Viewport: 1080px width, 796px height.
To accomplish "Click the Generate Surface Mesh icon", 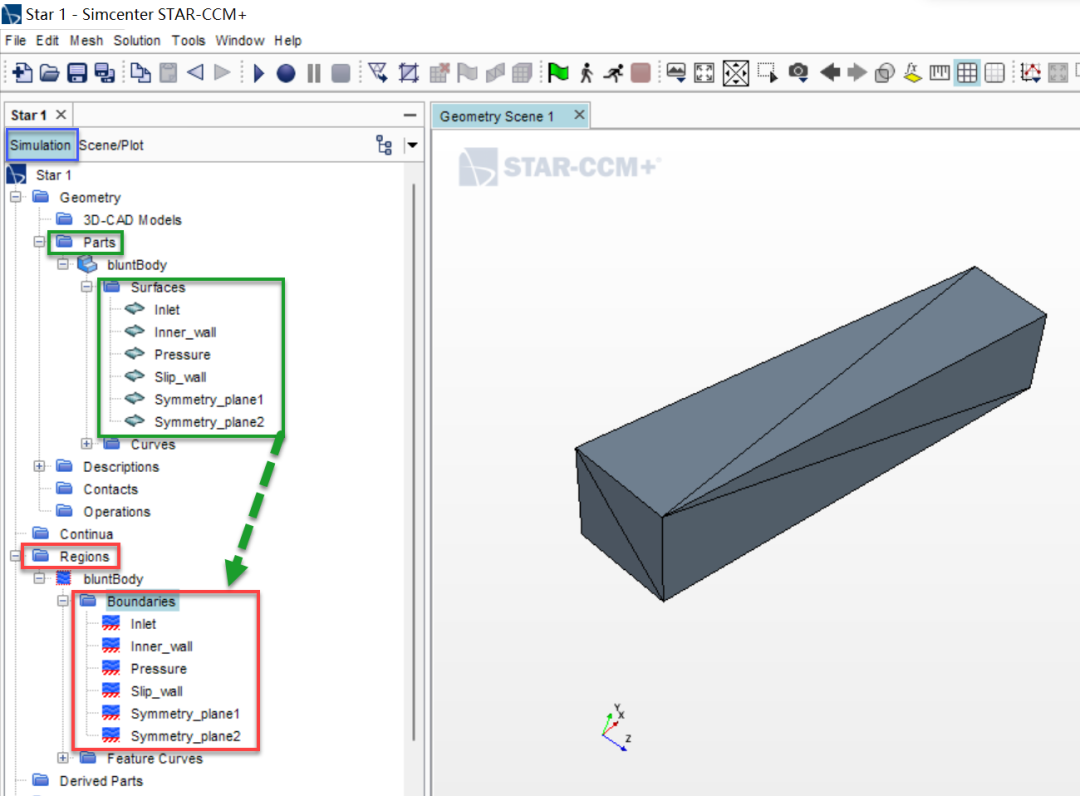I will pos(495,72).
